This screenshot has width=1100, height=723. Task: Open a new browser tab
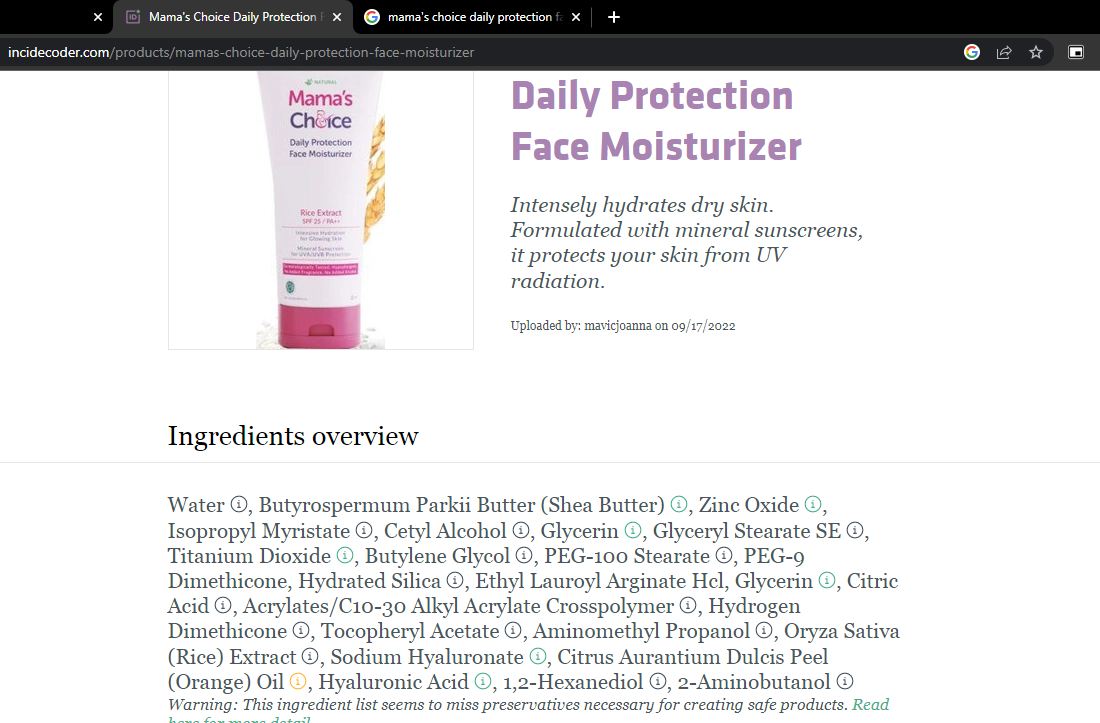tap(613, 17)
